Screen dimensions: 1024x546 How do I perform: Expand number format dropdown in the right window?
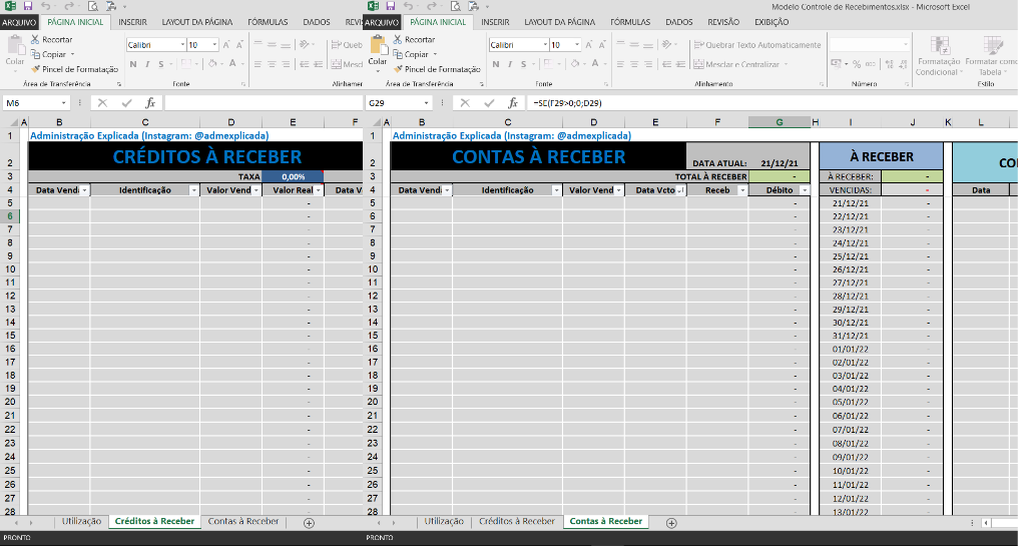pos(905,45)
